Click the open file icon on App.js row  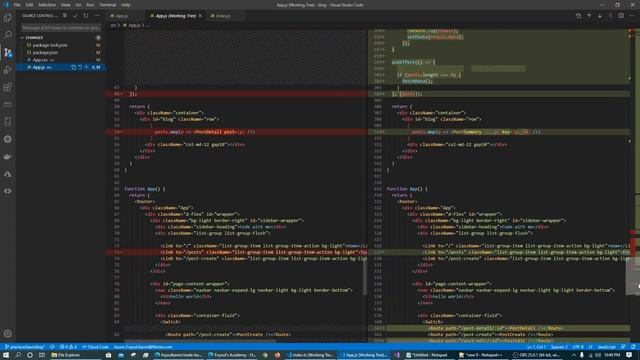[73, 67]
